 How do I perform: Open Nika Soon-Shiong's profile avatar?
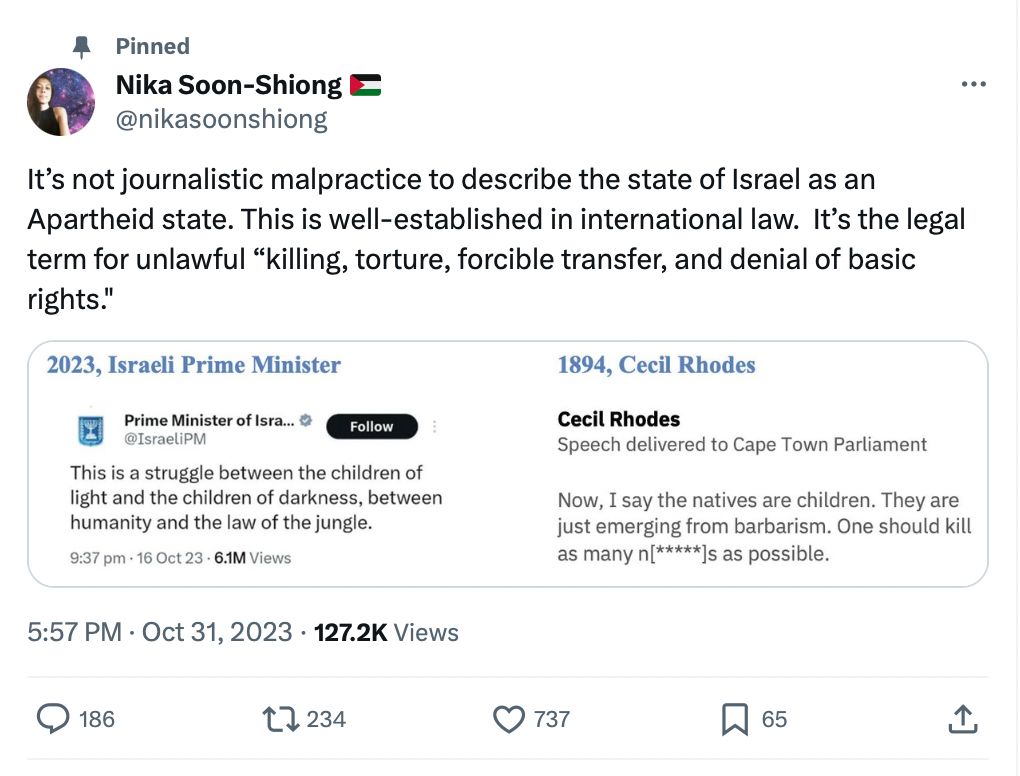tap(61, 102)
